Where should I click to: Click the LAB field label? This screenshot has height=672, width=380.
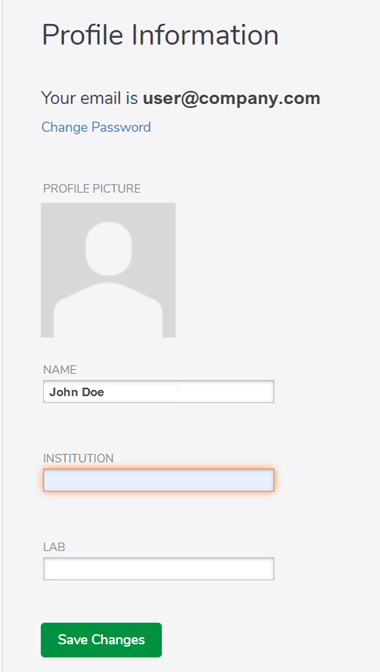click(x=54, y=547)
